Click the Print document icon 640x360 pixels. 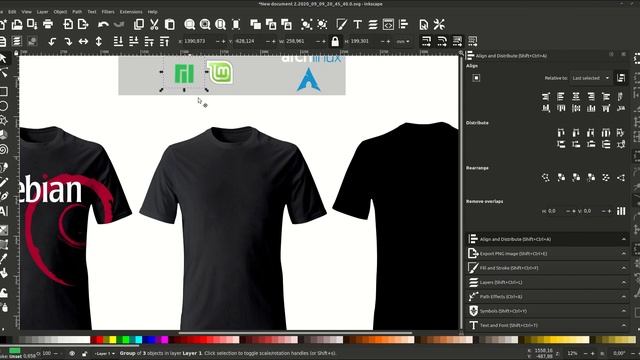click(x=48, y=24)
